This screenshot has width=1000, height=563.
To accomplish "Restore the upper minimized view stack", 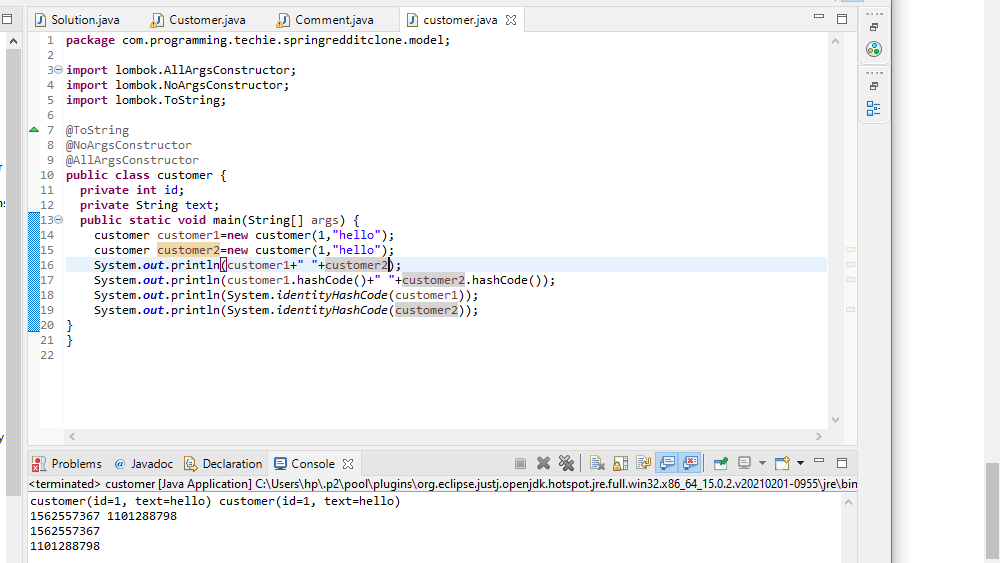I will coord(874,27).
